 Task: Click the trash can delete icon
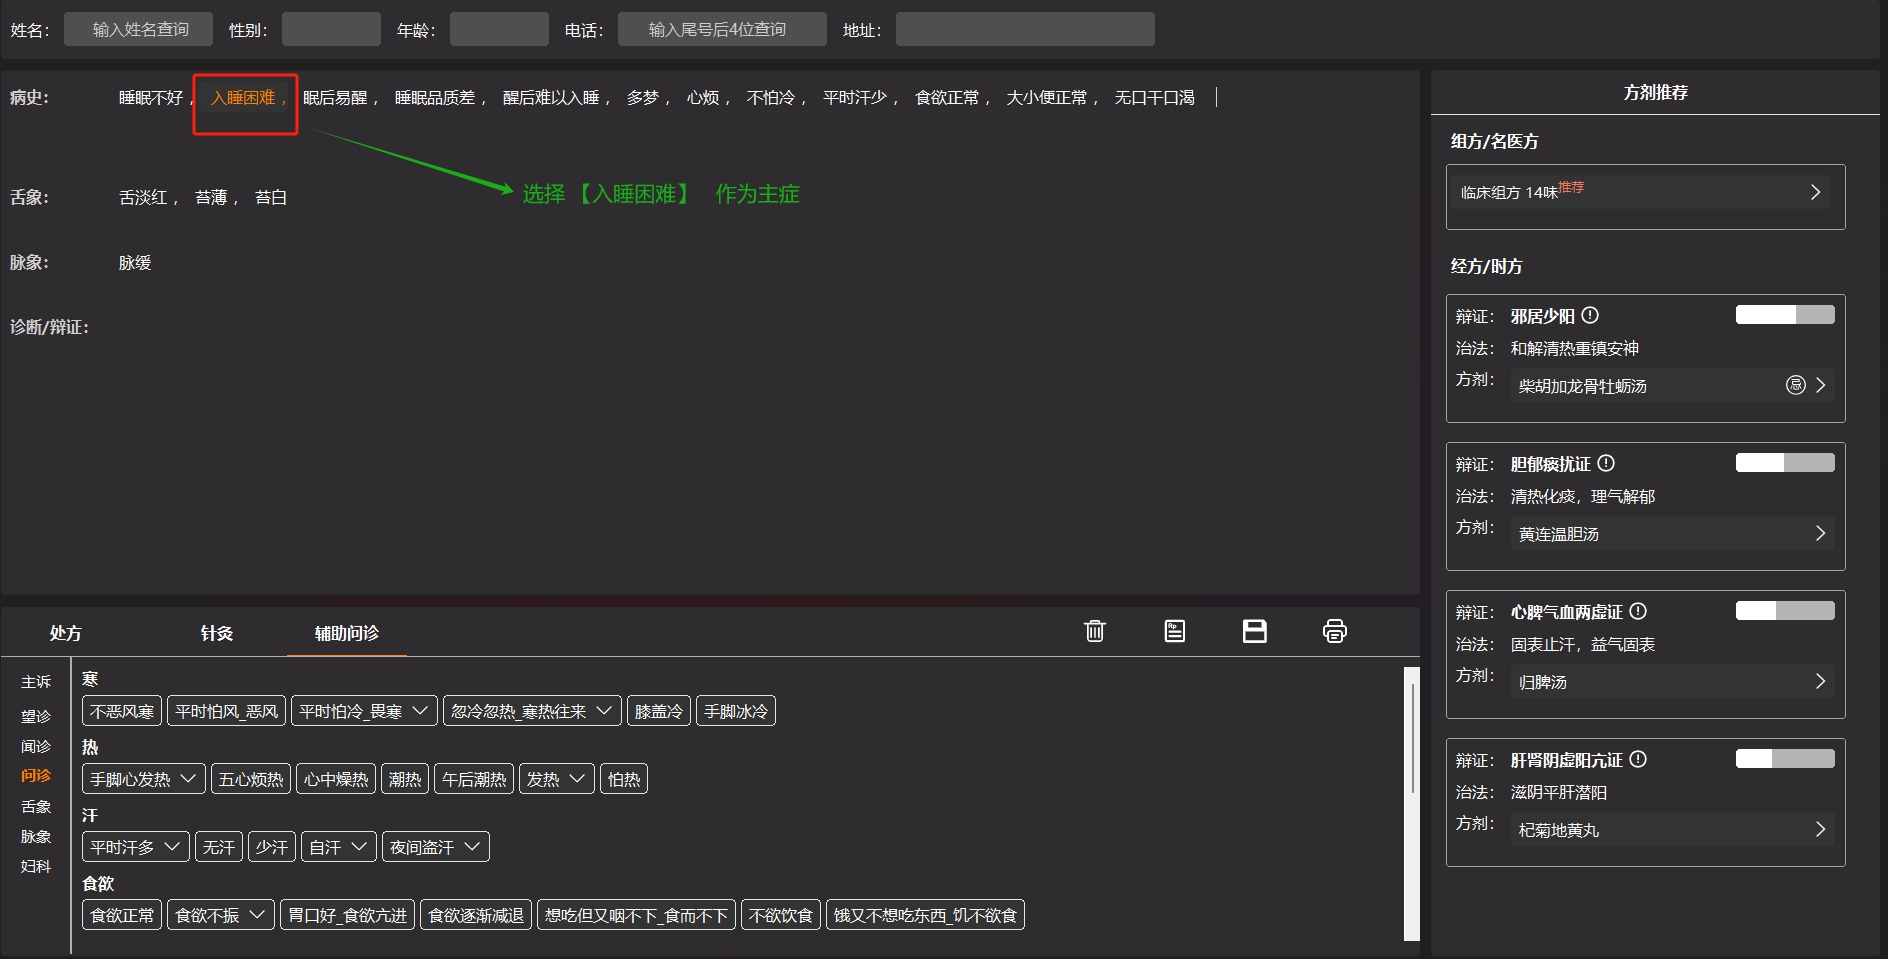pyautogui.click(x=1094, y=631)
